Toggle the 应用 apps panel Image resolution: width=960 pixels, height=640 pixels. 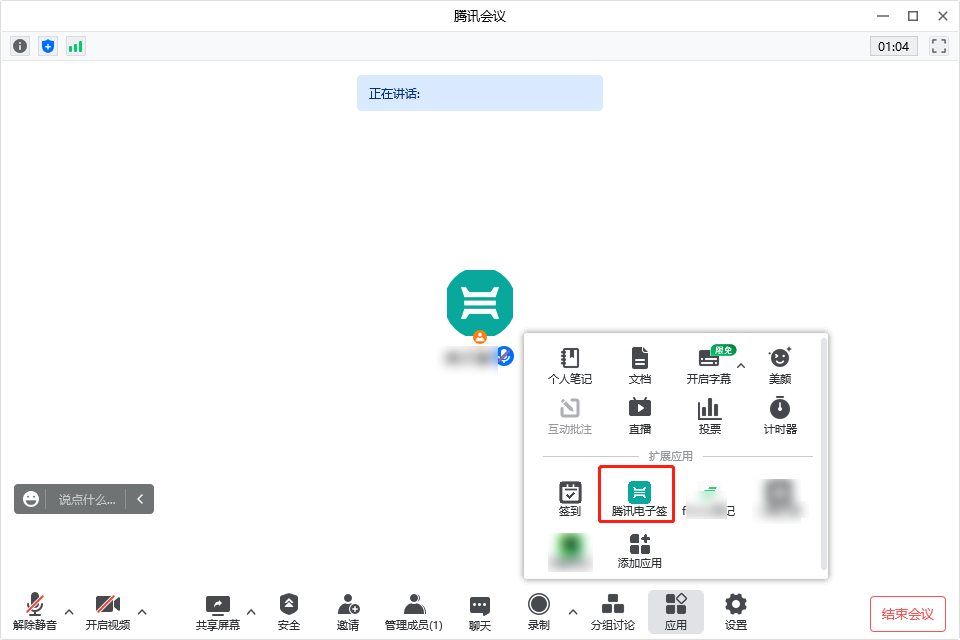coord(676,611)
